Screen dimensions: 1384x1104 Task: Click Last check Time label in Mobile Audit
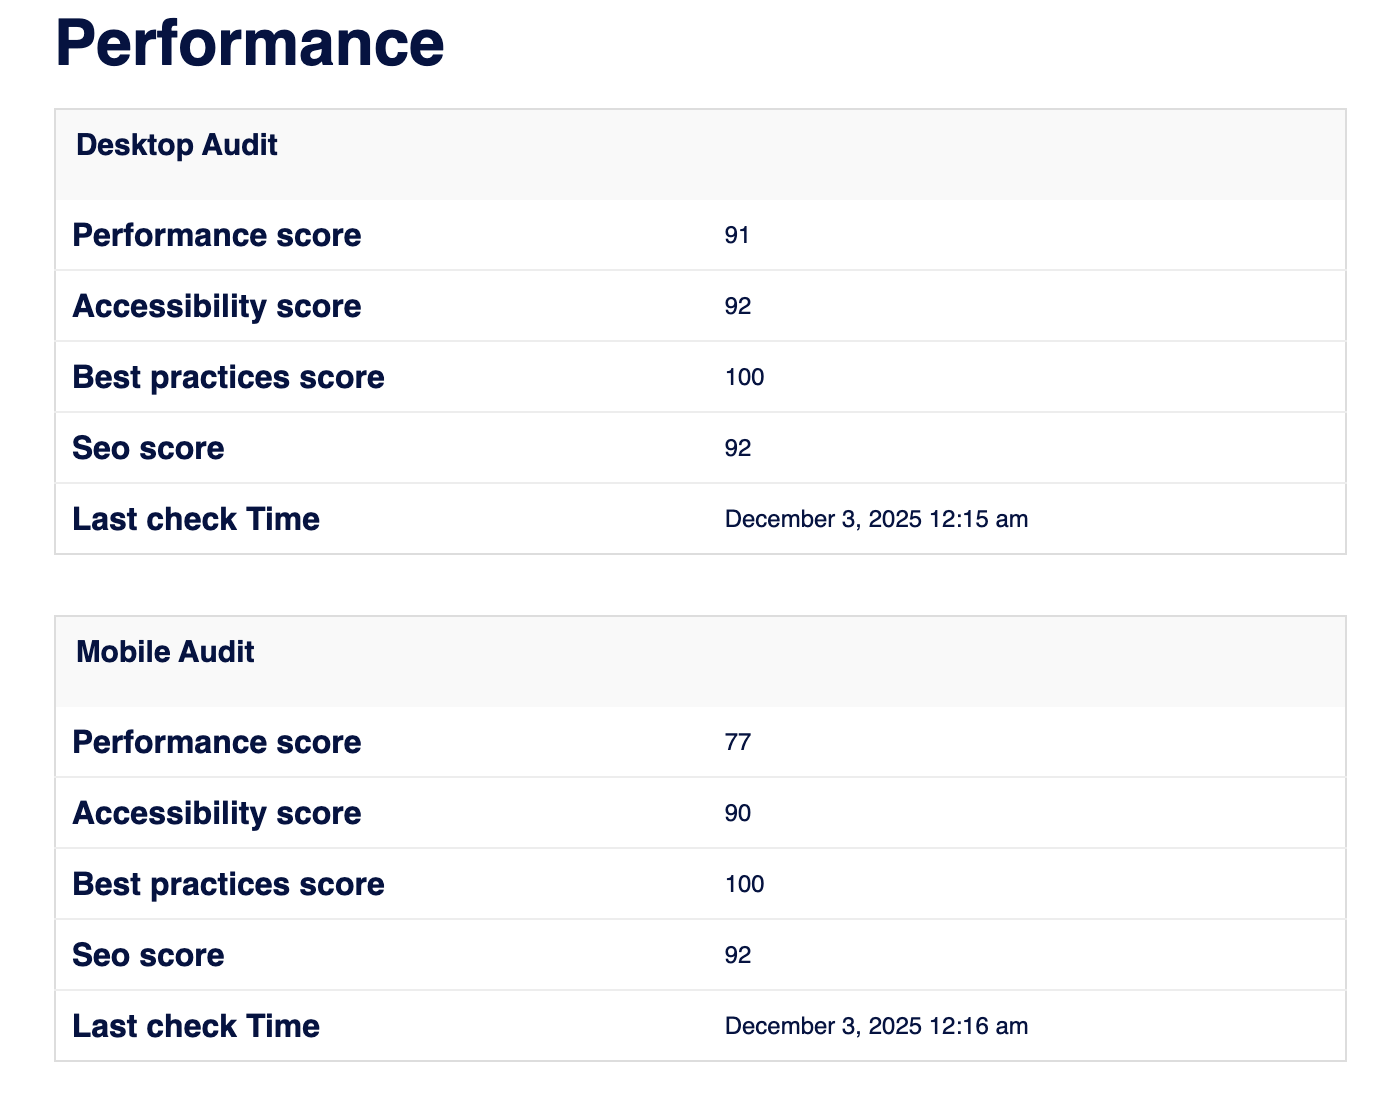[196, 1027]
